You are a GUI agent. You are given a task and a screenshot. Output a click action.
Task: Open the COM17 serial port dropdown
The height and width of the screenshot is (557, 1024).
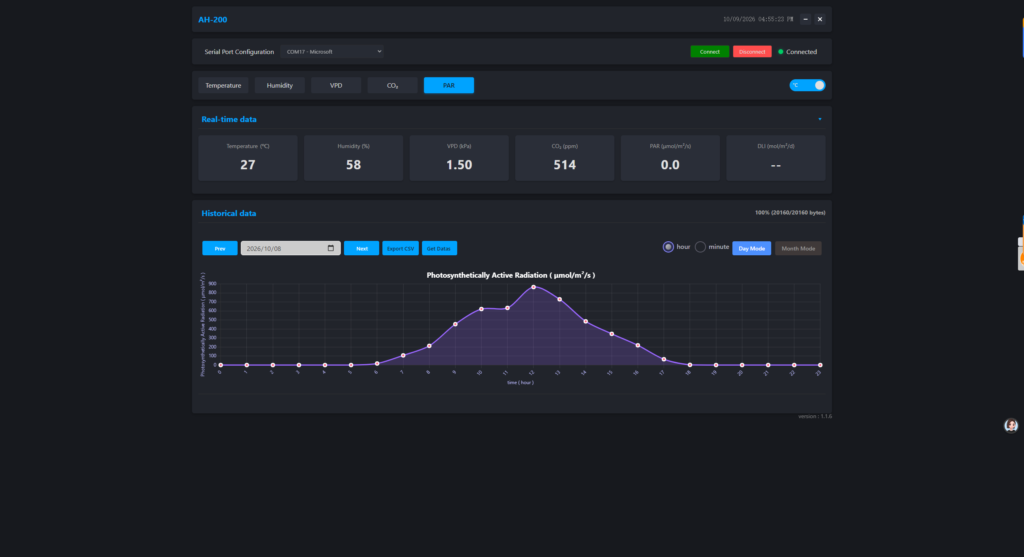tap(332, 52)
